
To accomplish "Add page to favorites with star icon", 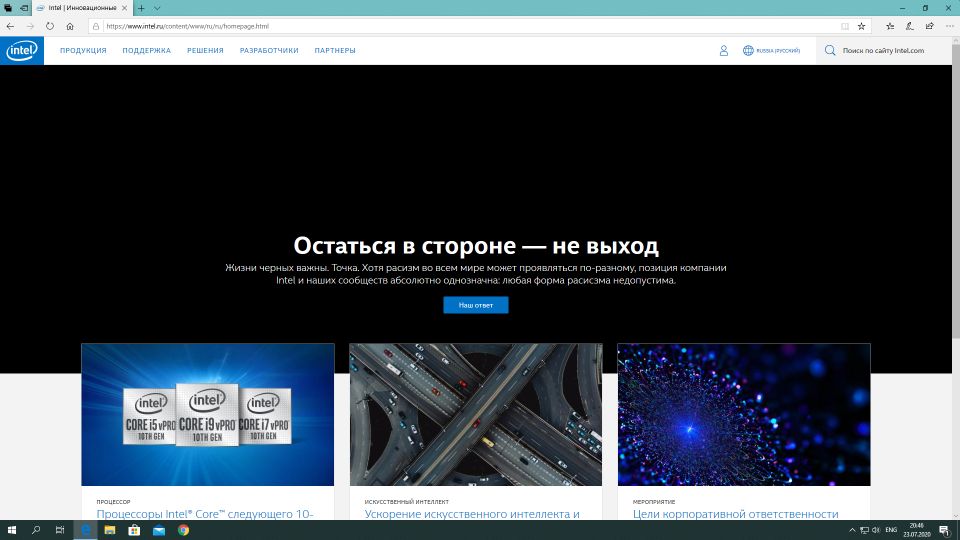I will 861,26.
